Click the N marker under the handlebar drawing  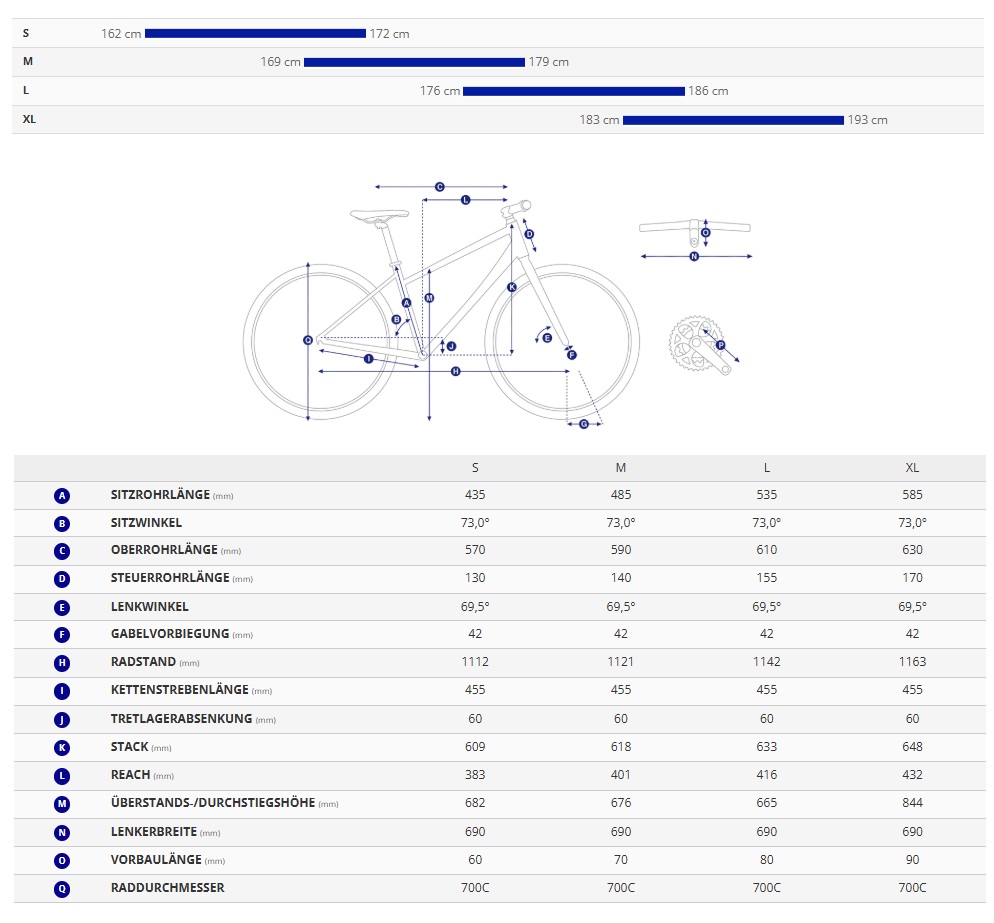[694, 257]
